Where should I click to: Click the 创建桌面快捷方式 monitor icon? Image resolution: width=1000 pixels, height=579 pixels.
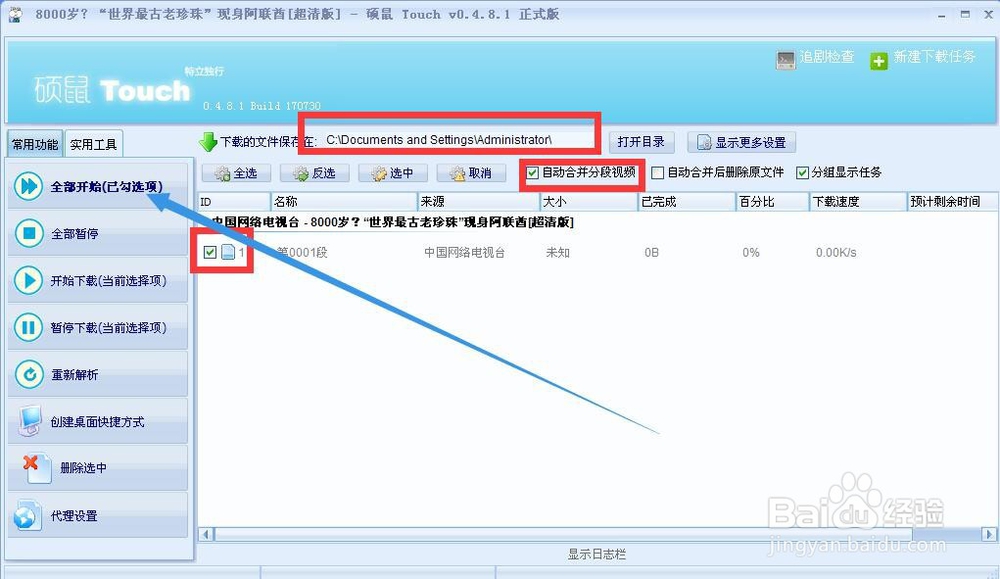click(30, 421)
